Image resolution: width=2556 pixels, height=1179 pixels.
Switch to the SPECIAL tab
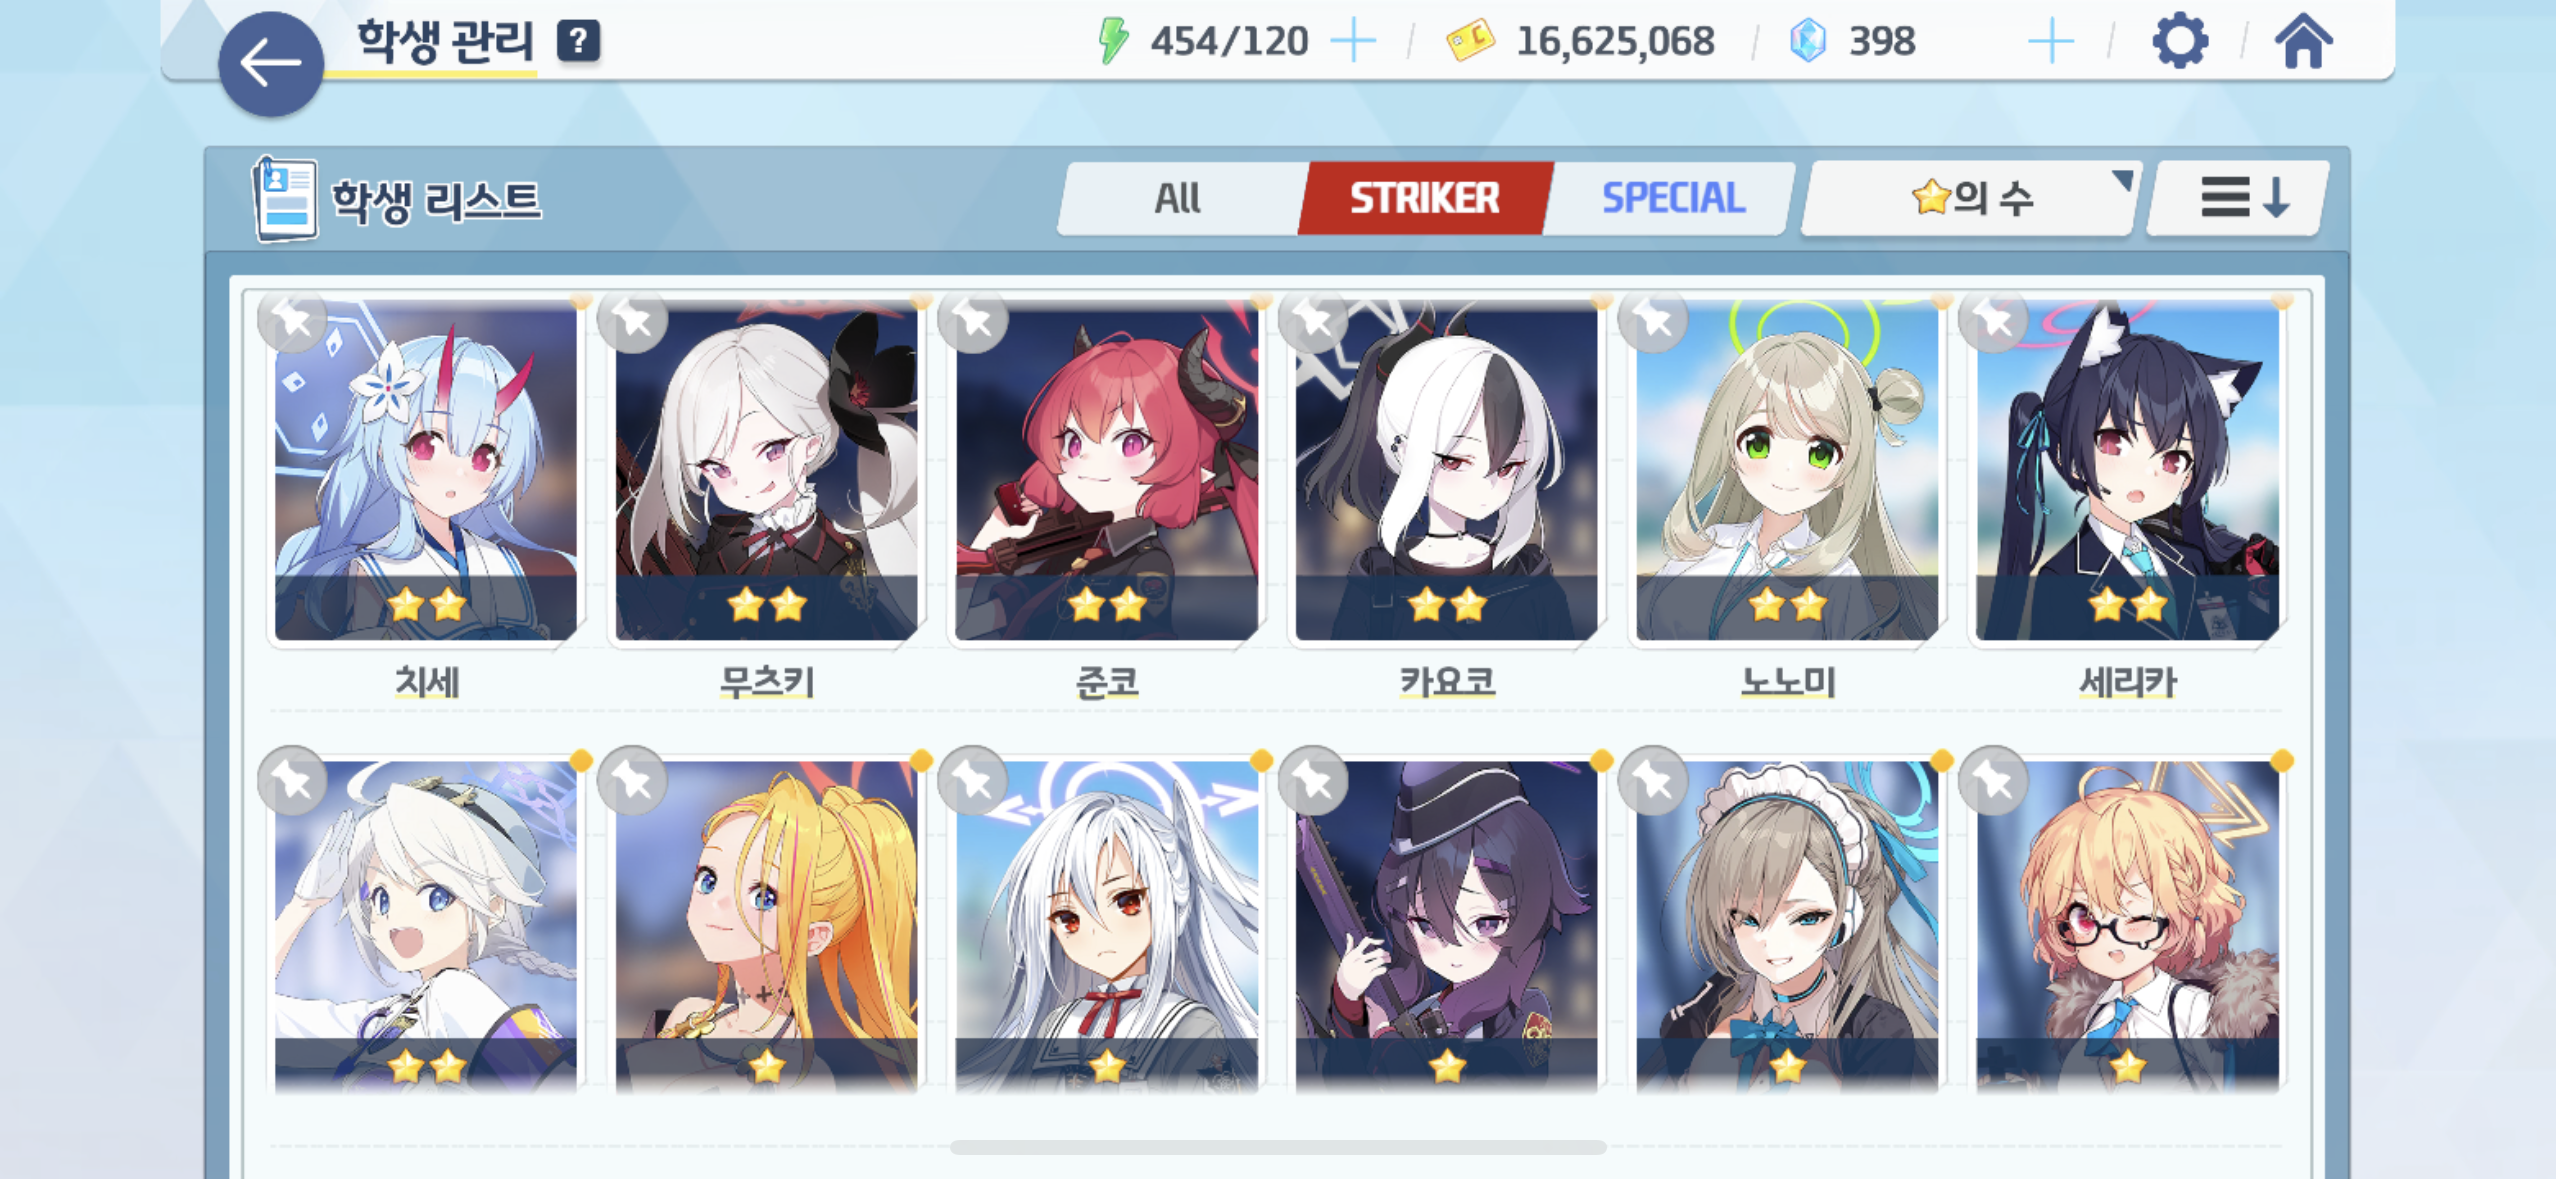(x=1672, y=198)
